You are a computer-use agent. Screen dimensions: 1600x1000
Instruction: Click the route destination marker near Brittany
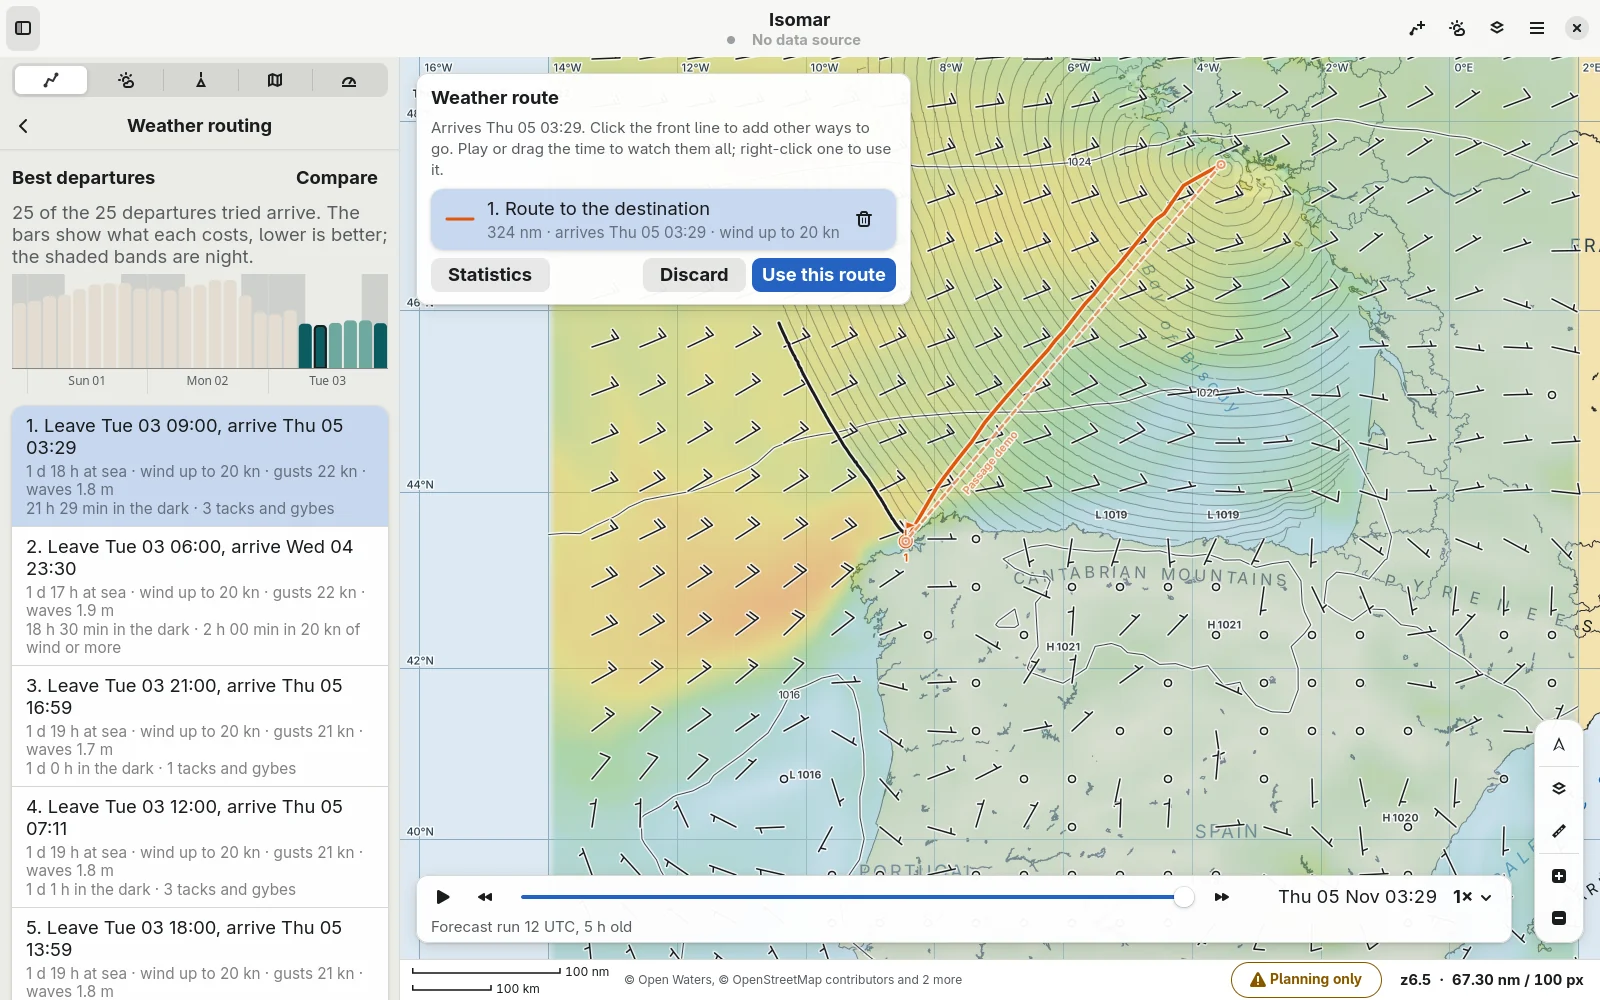(x=1221, y=165)
